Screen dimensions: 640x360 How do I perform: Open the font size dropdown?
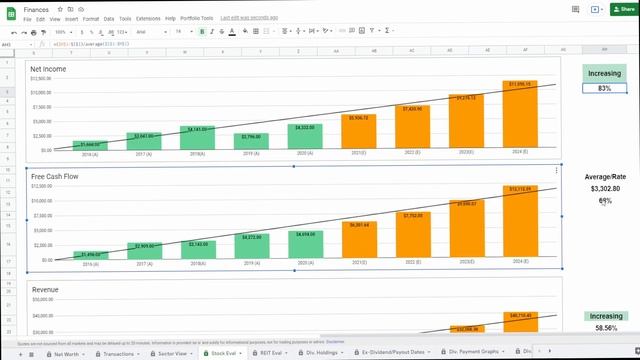(x=184, y=31)
